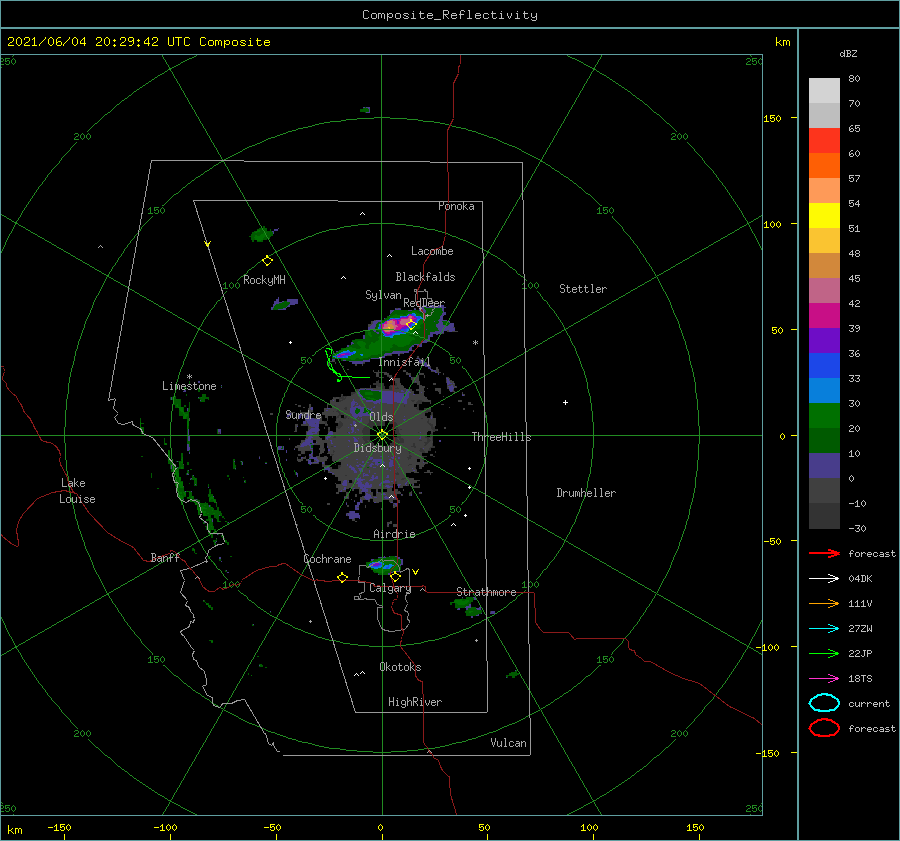Click the 18TS legend label
The image size is (900, 841).
[x=860, y=679]
